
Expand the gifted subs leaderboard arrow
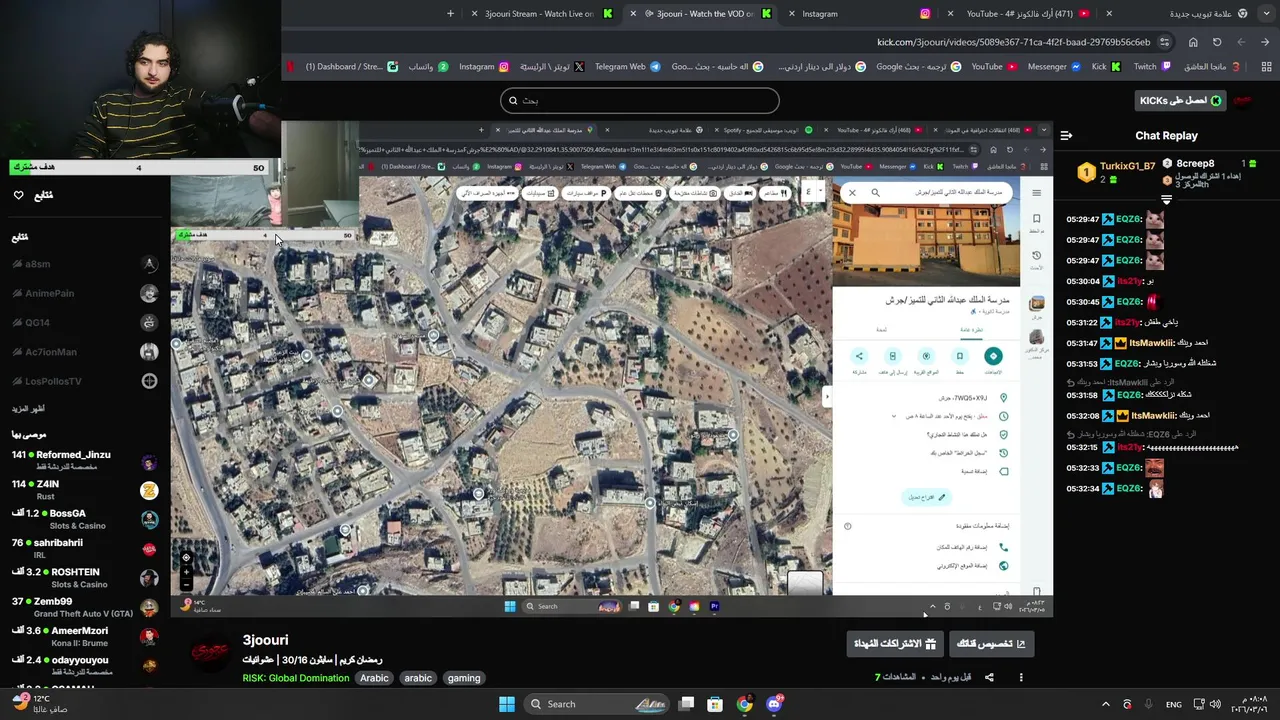click(x=1166, y=200)
